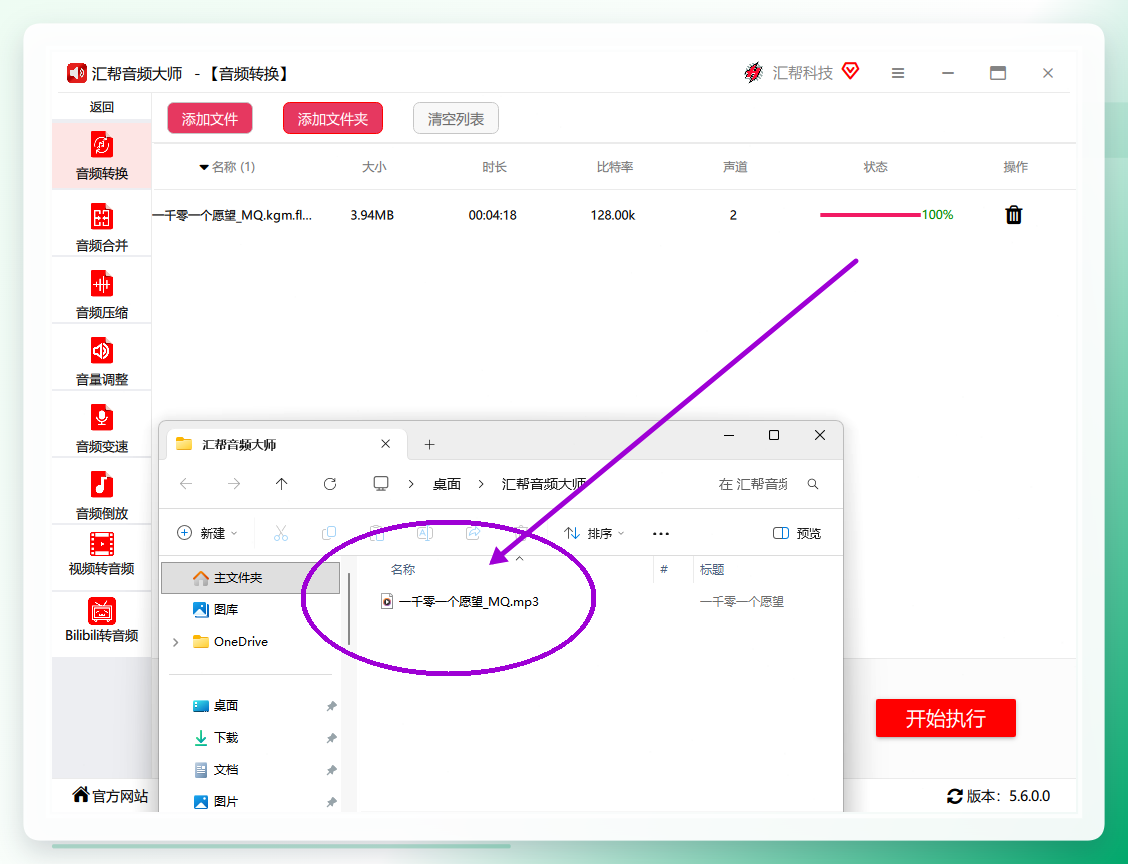Click the Explorer search box 在 汇帮音频
This screenshot has width=1128, height=864.
pos(754,484)
